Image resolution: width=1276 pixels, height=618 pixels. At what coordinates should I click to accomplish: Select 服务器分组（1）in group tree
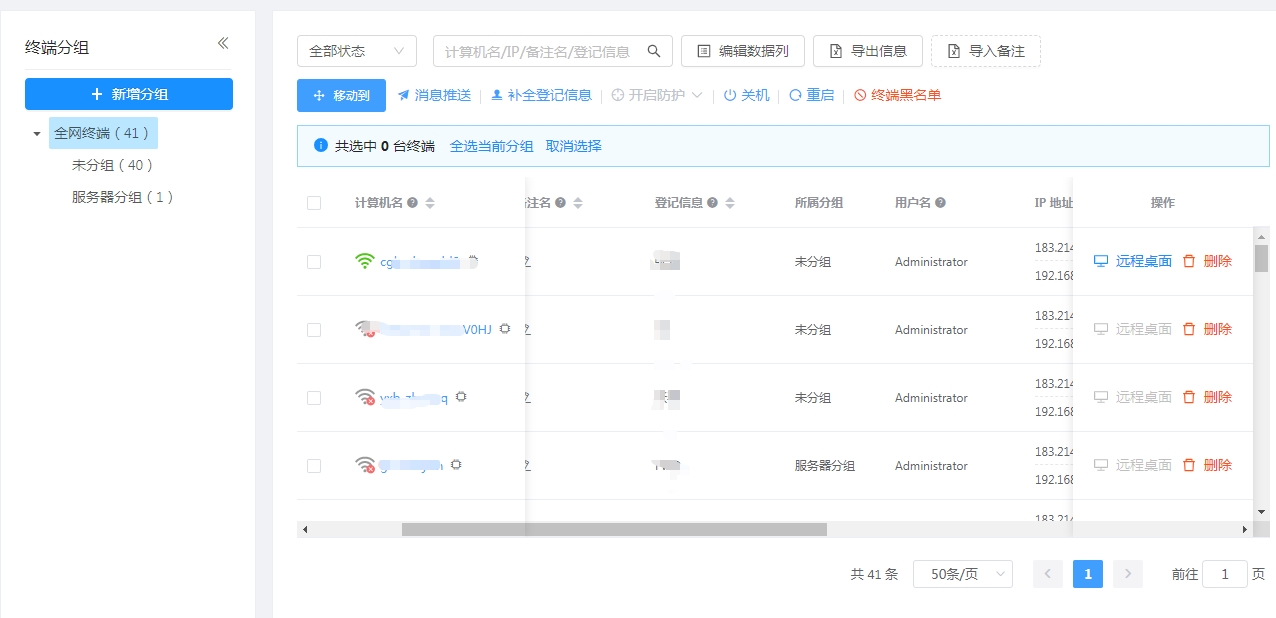123,197
